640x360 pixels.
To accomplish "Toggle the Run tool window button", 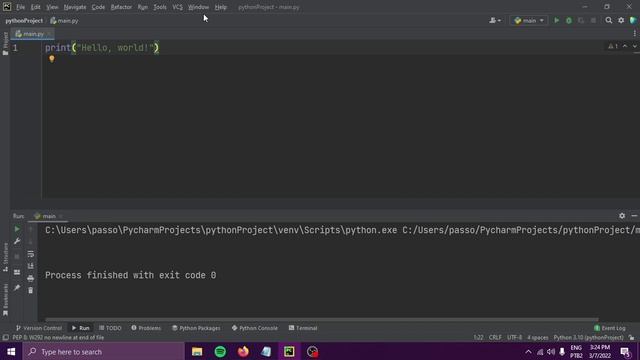I will (x=80, y=328).
